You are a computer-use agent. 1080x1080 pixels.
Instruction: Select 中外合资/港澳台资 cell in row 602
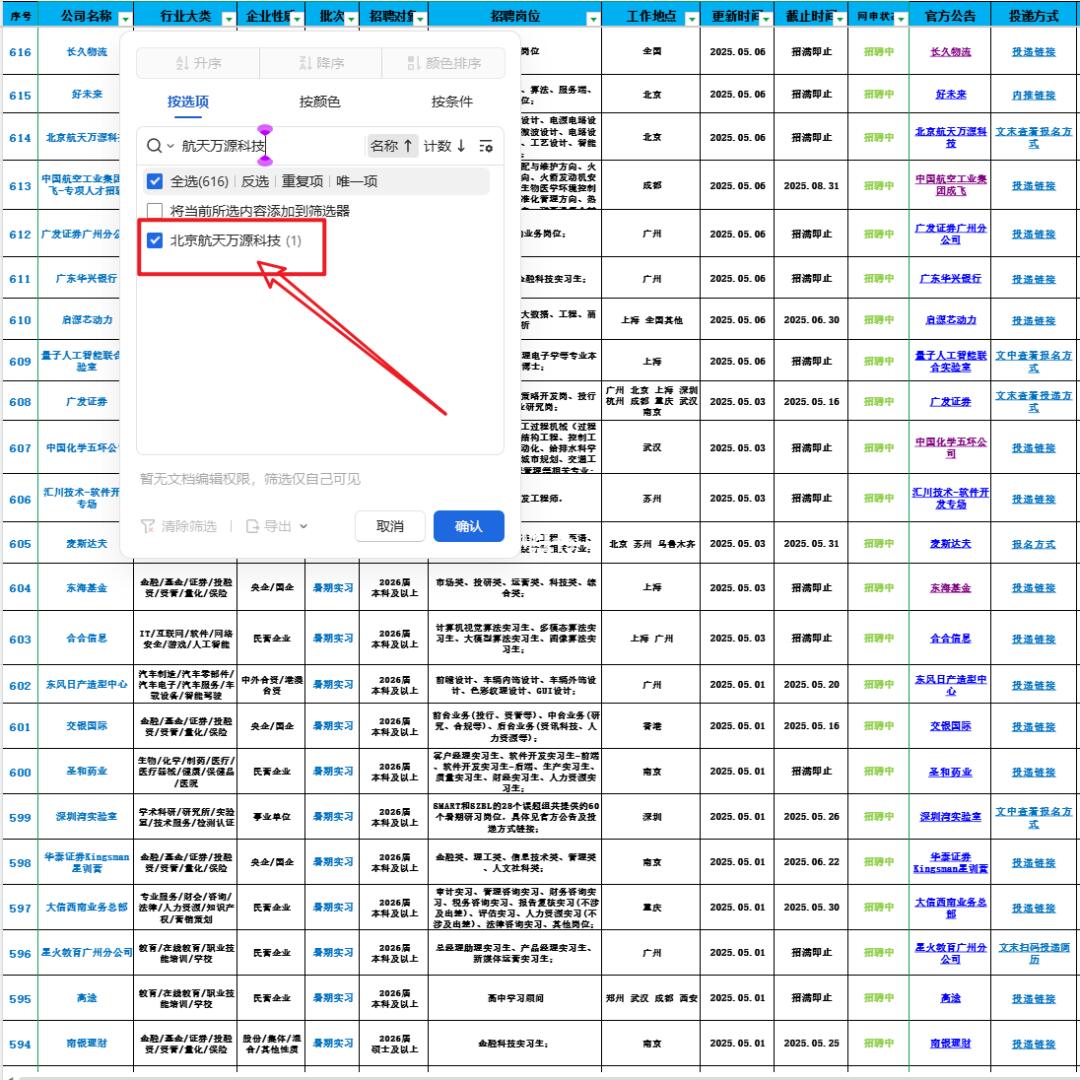[271, 685]
